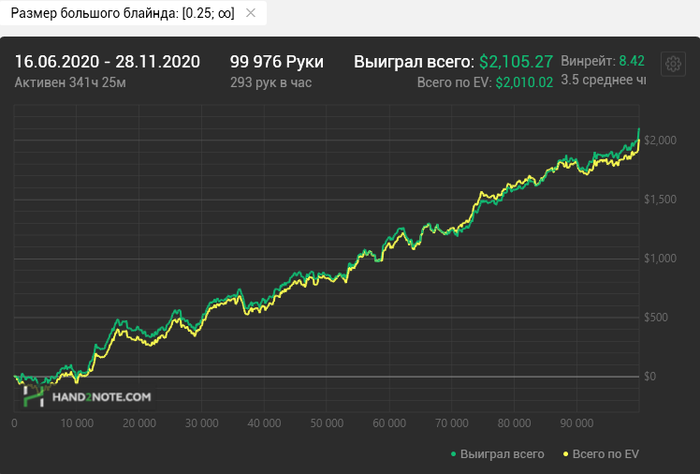Click the big blind size filter label

click(122, 13)
